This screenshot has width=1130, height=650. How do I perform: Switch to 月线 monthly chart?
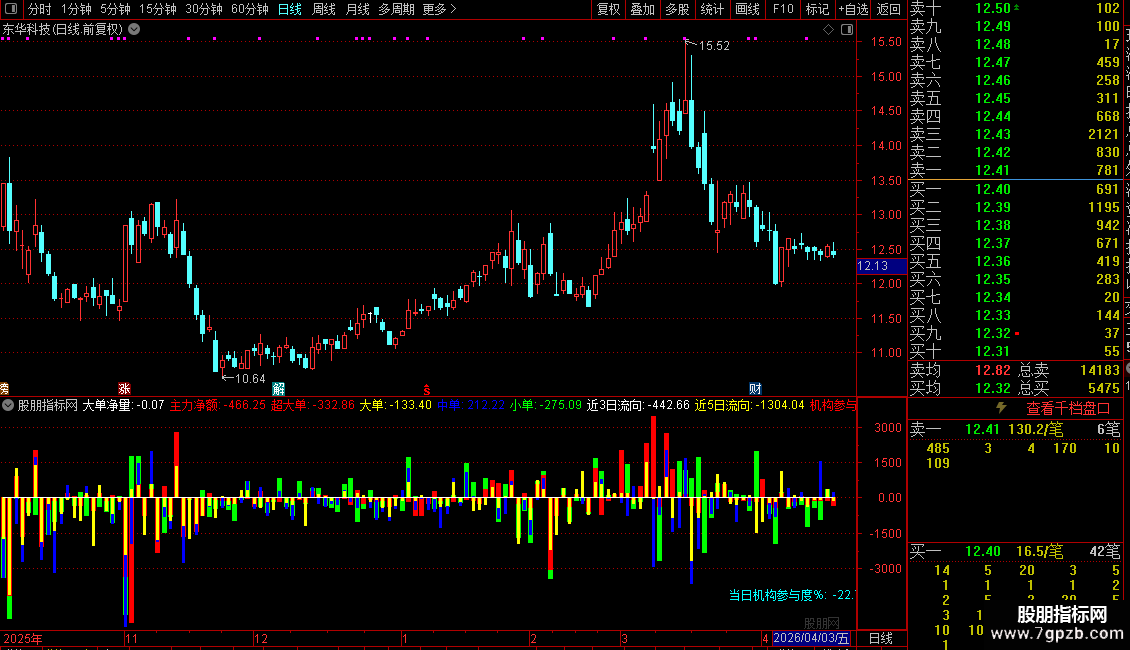click(x=357, y=9)
